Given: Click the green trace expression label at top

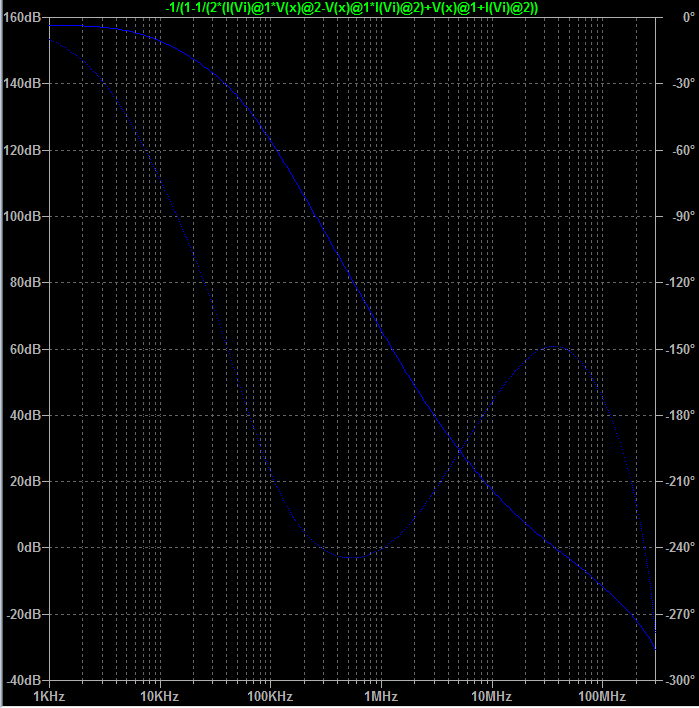Looking at the screenshot, I should click(x=352, y=7).
